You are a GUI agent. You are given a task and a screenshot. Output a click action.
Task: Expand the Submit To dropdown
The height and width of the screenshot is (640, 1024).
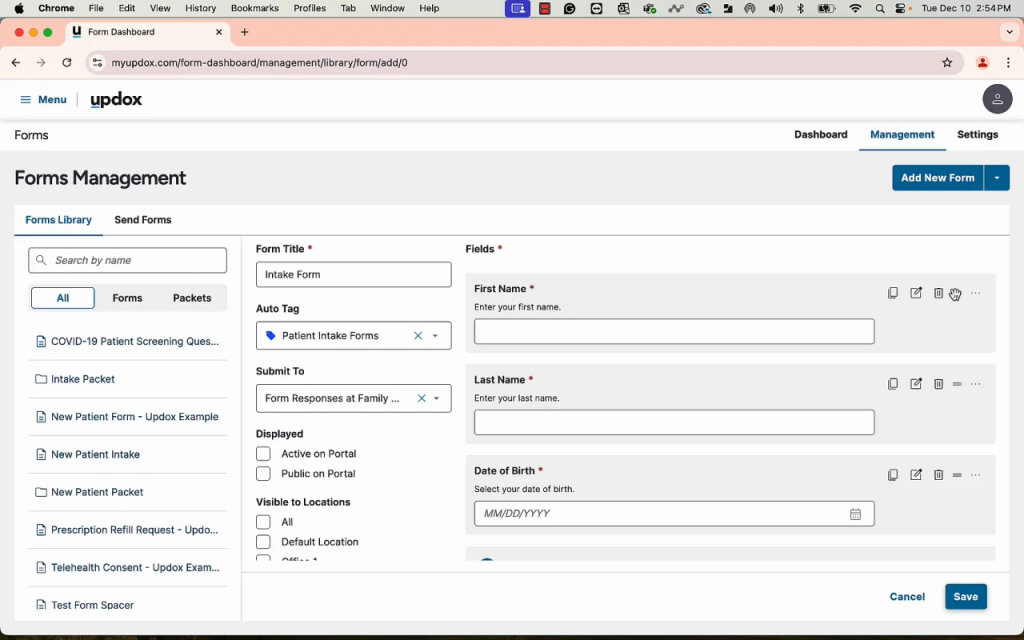click(437, 398)
